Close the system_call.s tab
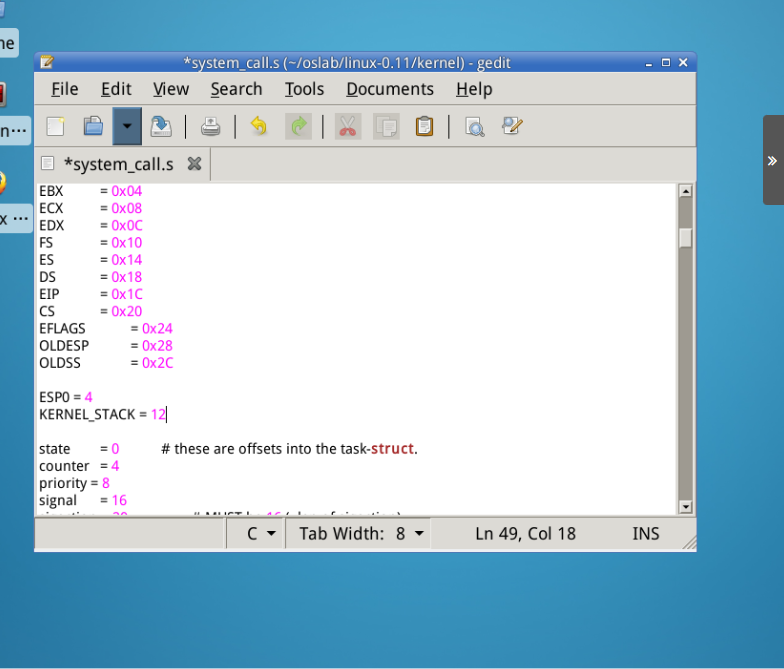 pyautogui.click(x=194, y=164)
